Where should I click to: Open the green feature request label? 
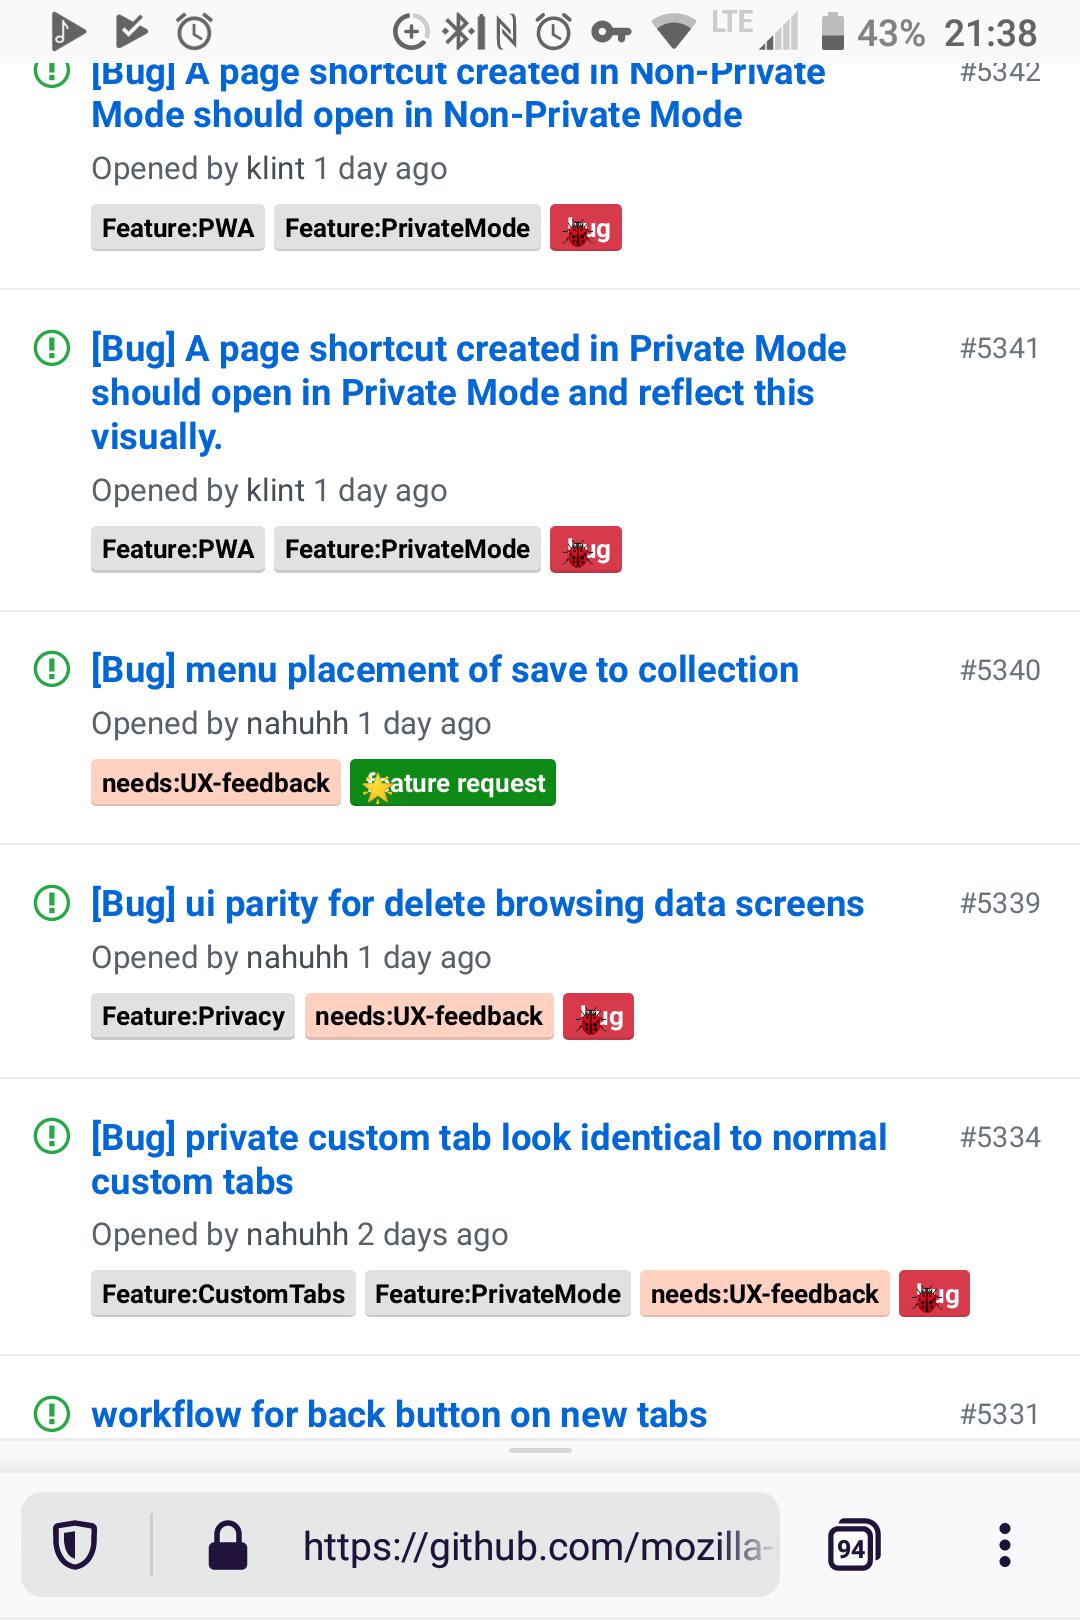[452, 782]
